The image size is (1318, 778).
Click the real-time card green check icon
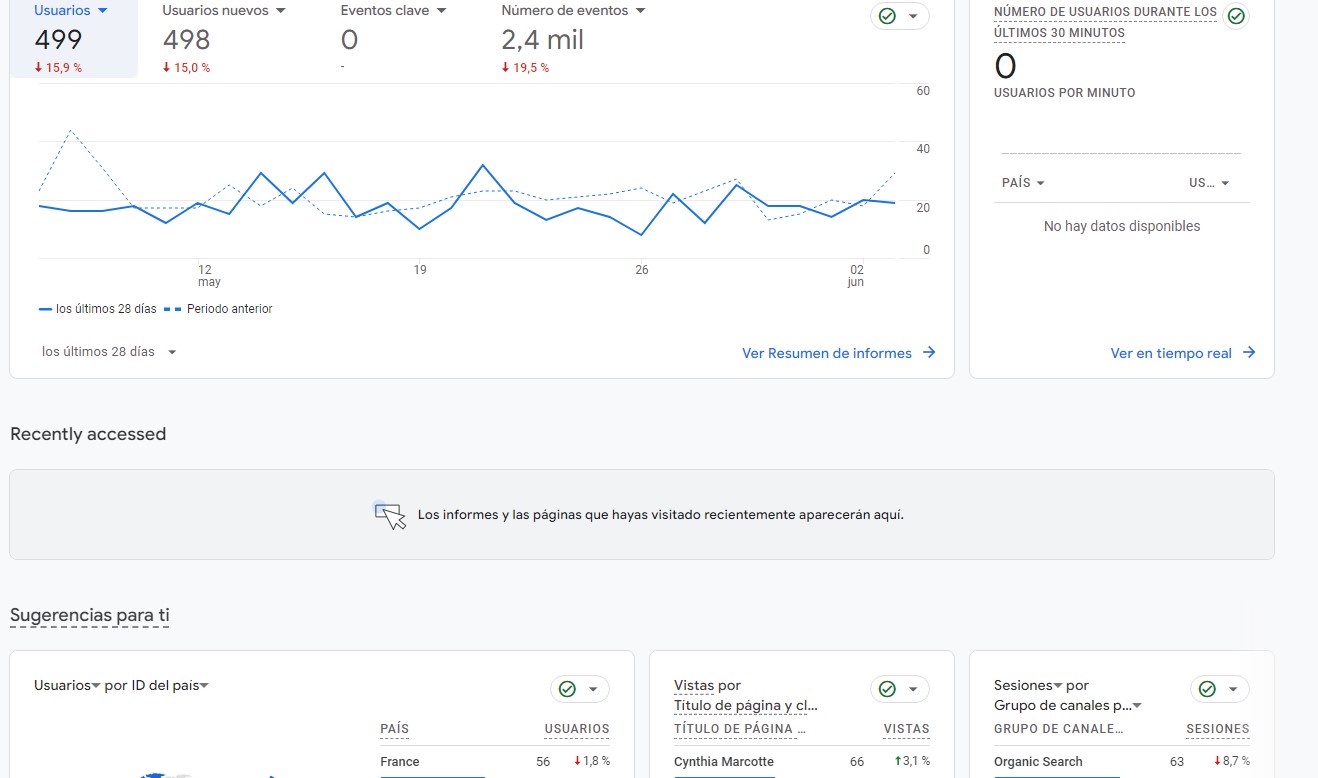coord(1236,16)
